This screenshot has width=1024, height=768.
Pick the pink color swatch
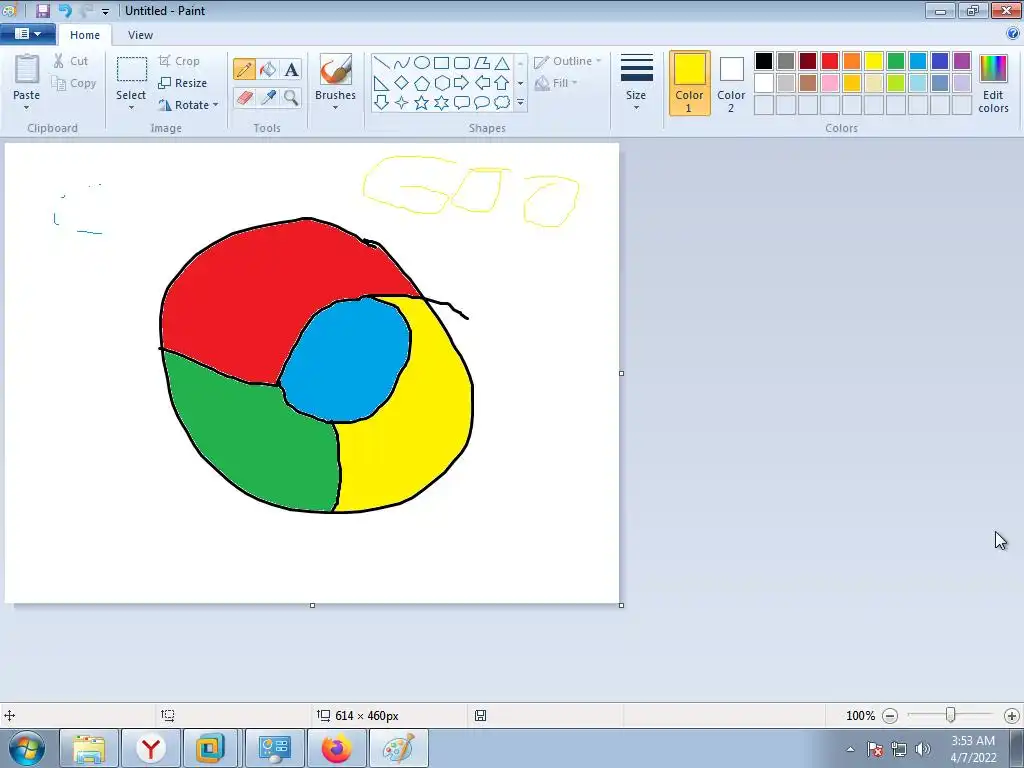(x=830, y=83)
